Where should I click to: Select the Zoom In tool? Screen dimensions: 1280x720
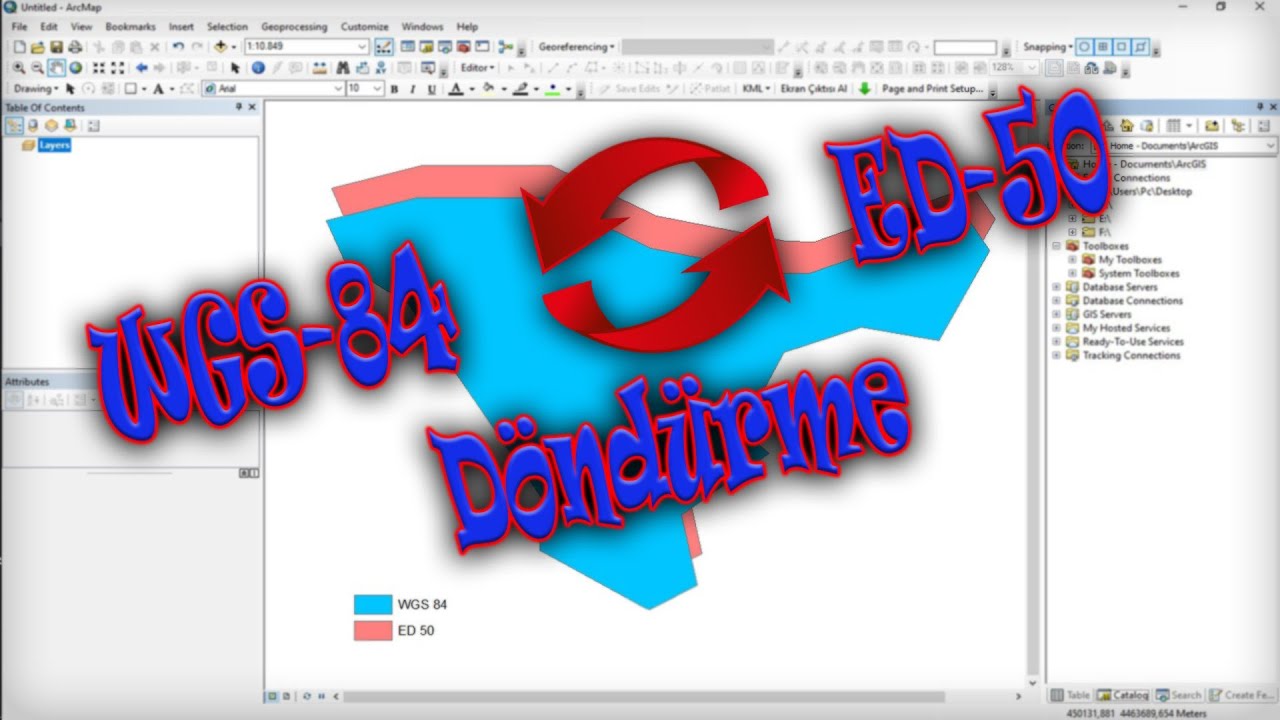point(19,68)
